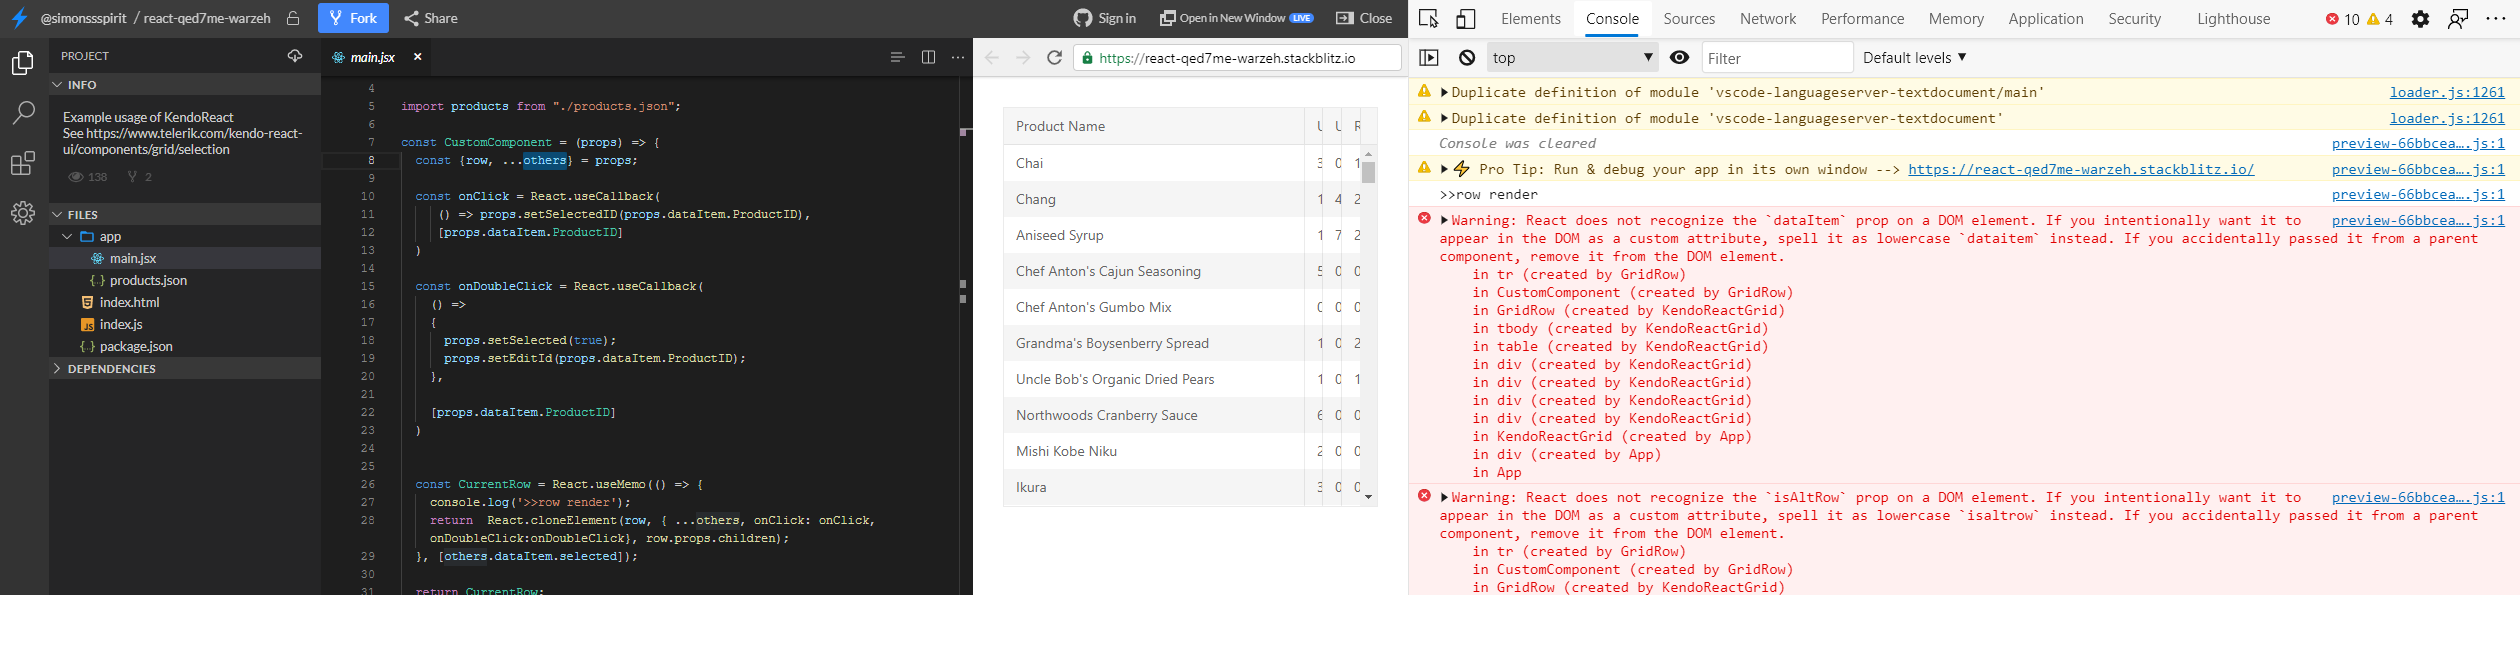Viewport: 2520px width, 648px height.
Task: Toggle the console live expression eye
Action: coord(1680,58)
